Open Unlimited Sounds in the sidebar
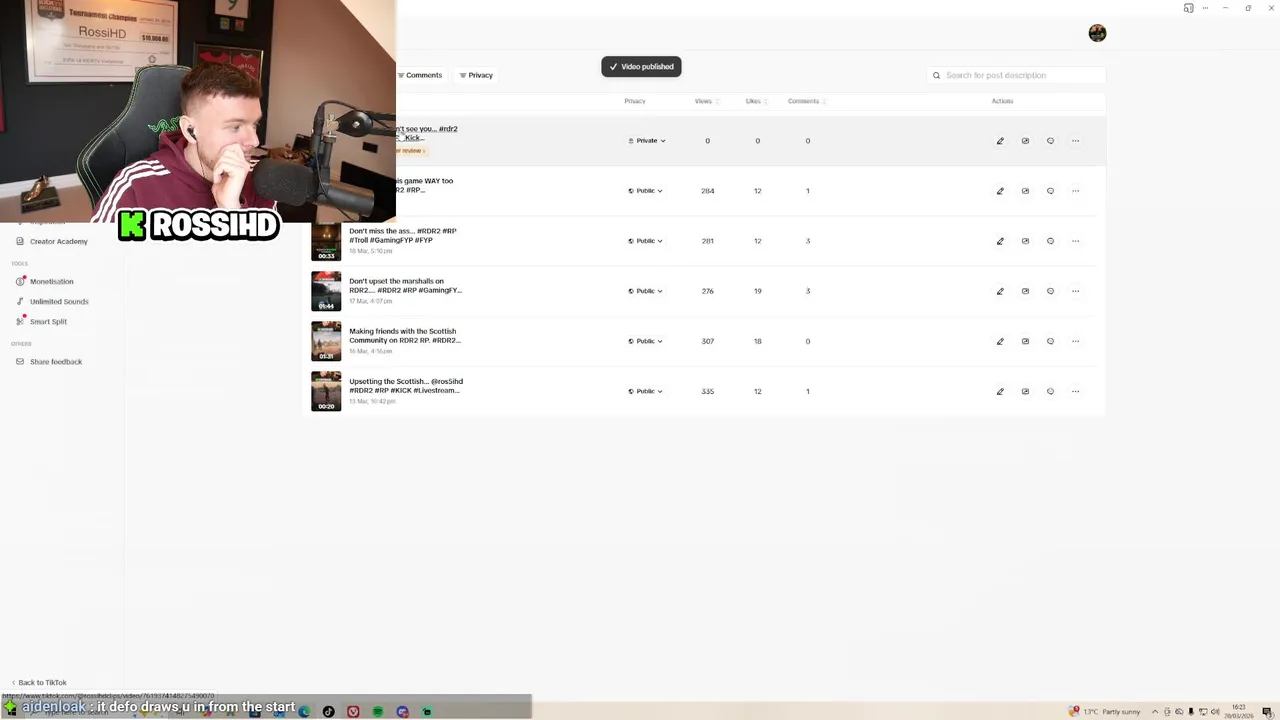Viewport: 1280px width, 720px height. pyautogui.click(x=52, y=301)
